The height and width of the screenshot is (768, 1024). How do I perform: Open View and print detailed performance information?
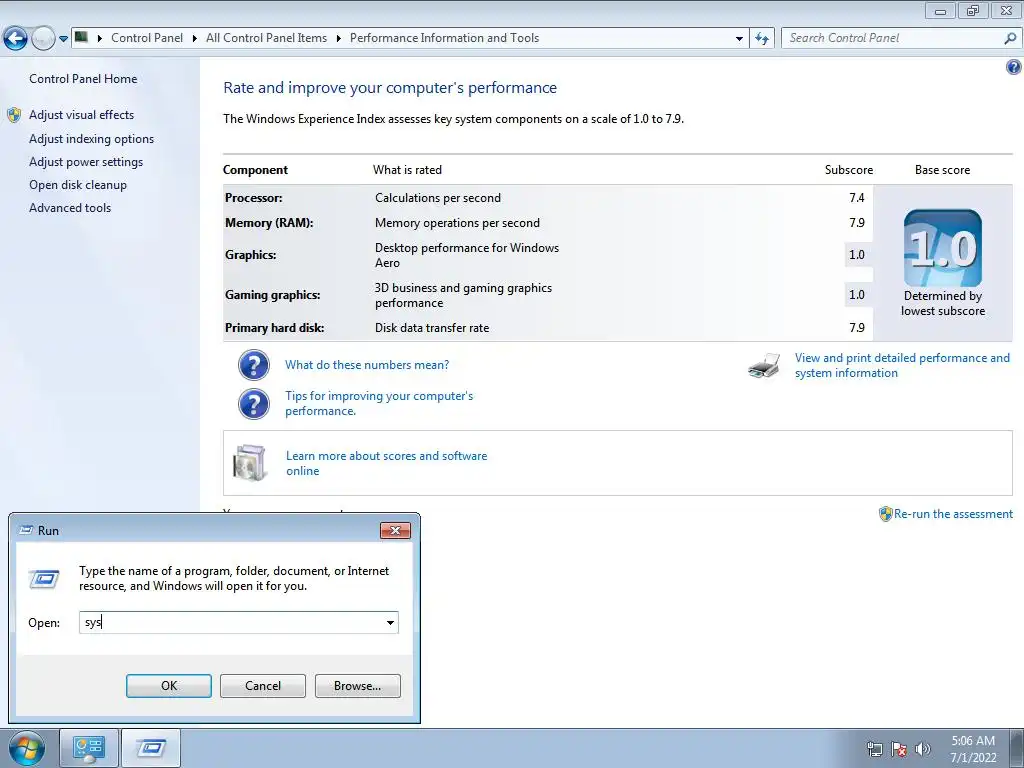[902, 365]
